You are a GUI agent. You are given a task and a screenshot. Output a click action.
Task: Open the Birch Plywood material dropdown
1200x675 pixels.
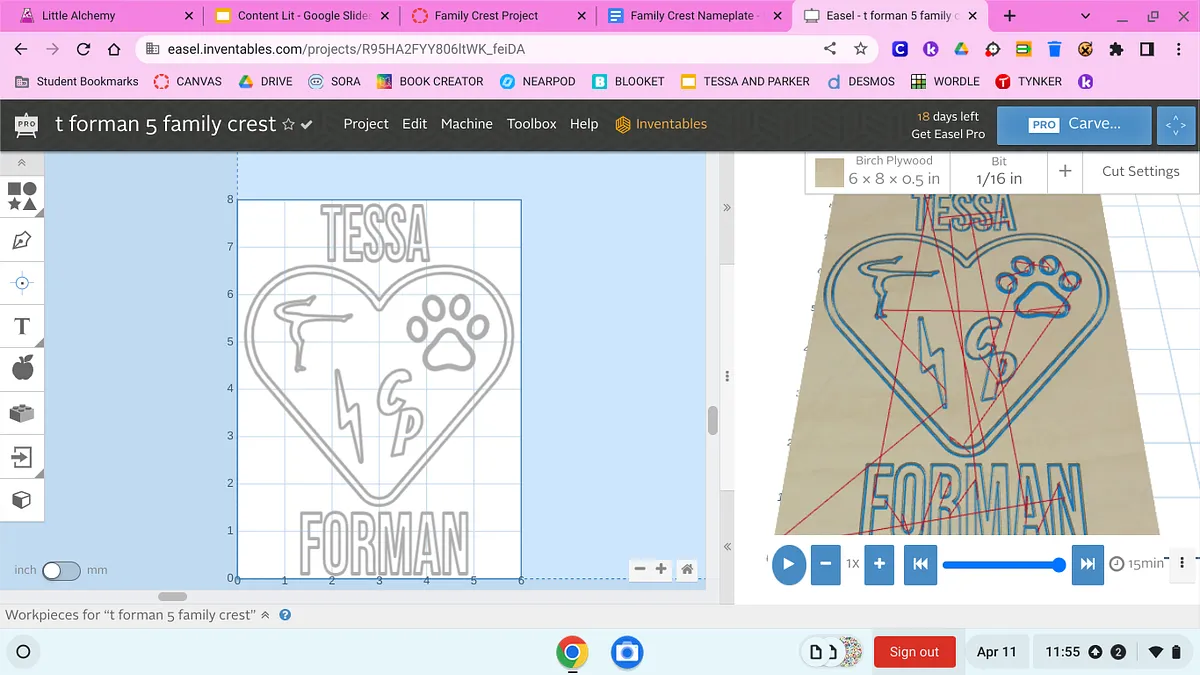tap(880, 172)
